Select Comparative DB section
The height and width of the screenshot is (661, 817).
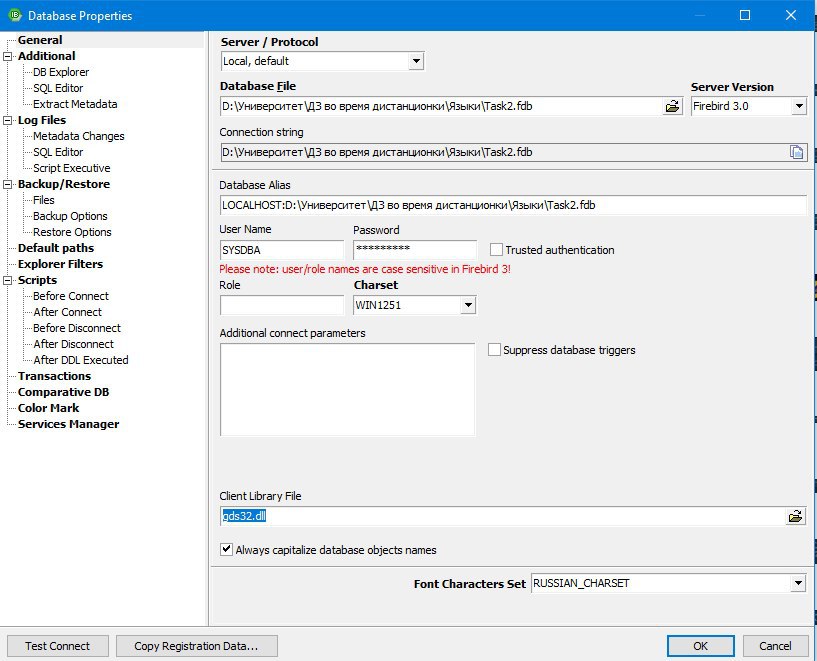[63, 393]
